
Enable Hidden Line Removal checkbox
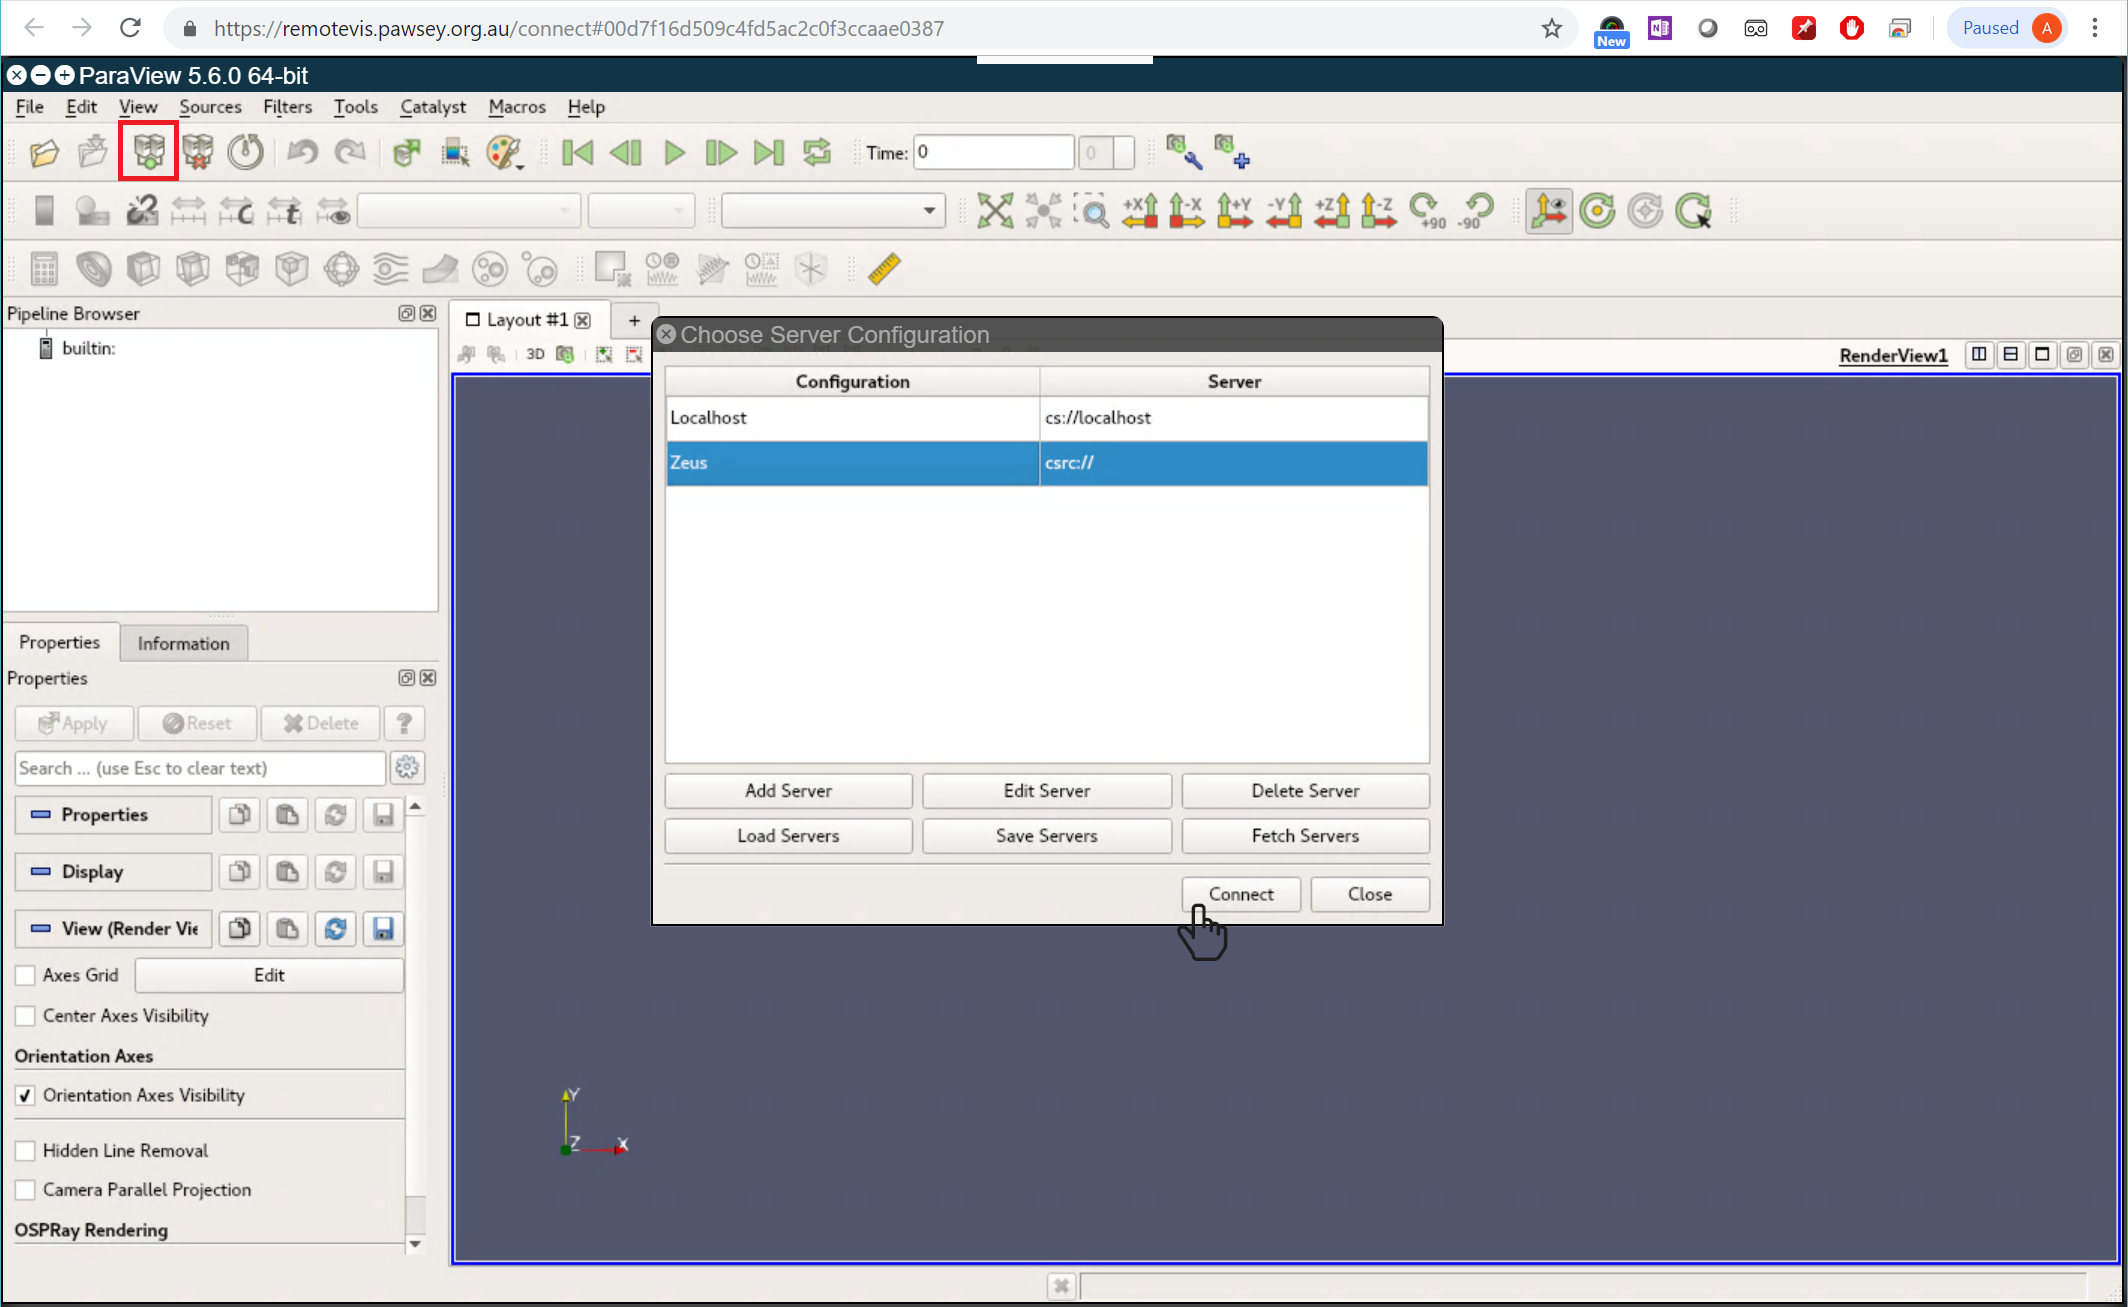coord(26,1151)
